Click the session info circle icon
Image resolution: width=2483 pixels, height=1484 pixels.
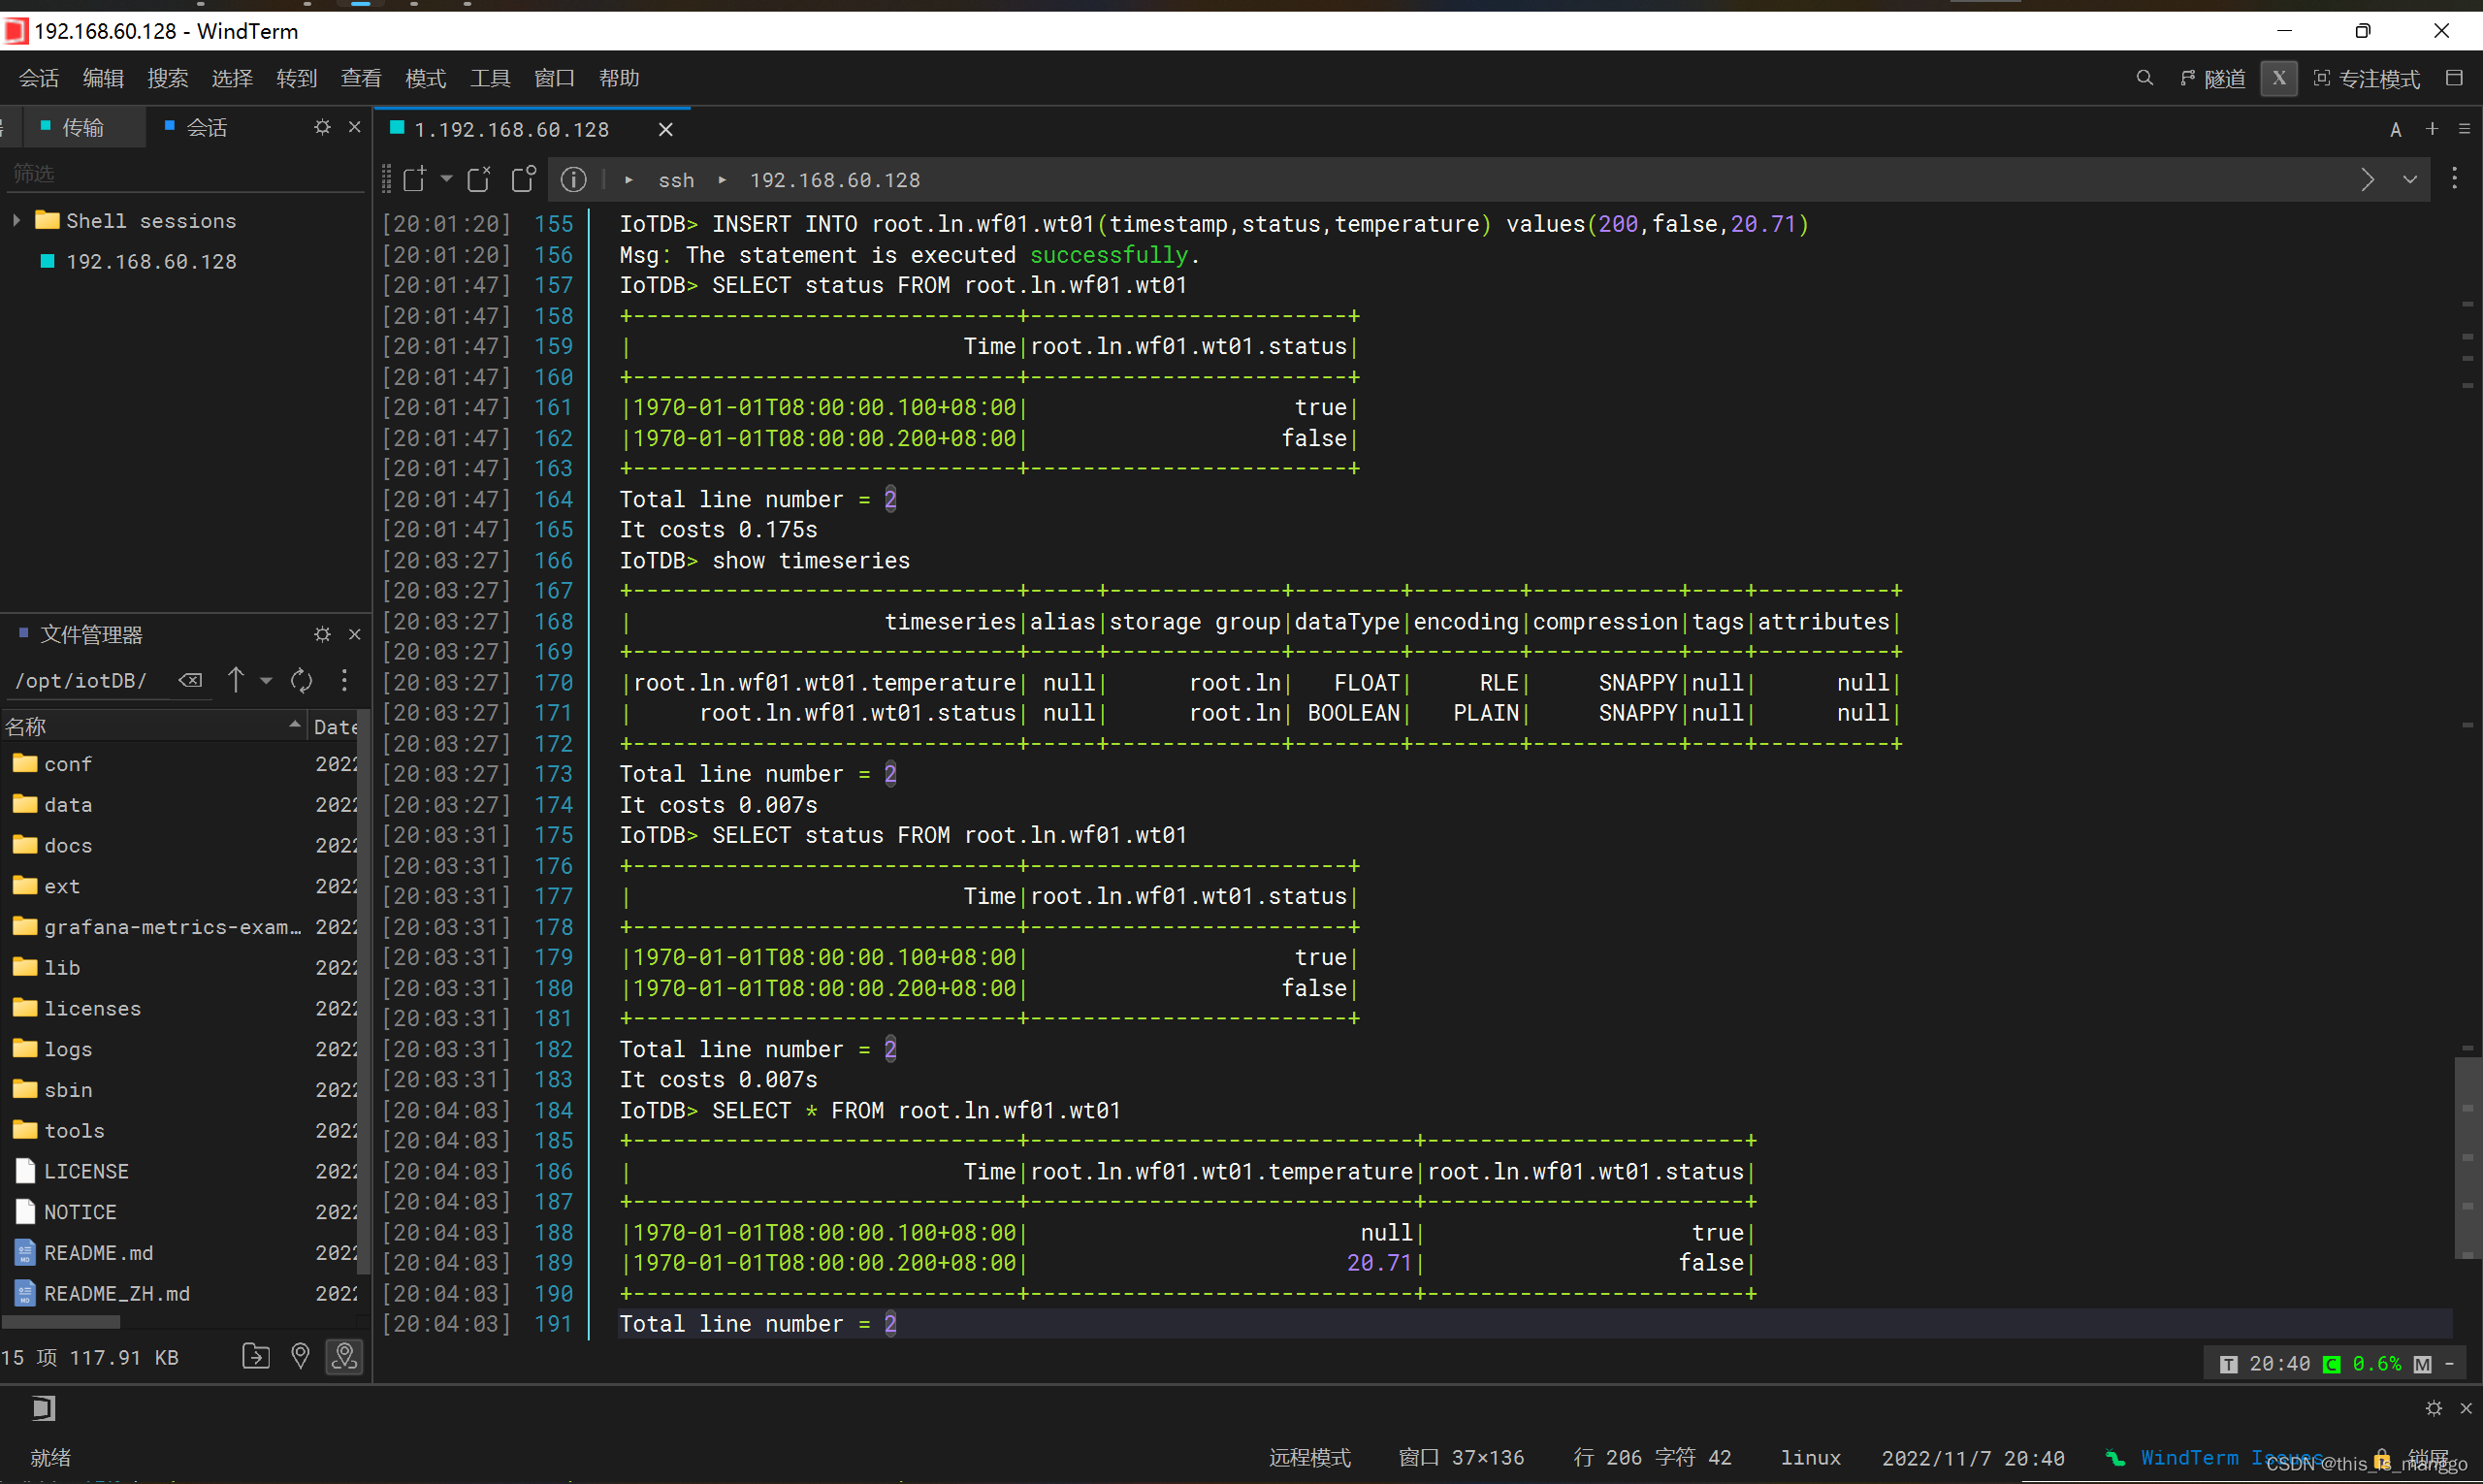573,179
